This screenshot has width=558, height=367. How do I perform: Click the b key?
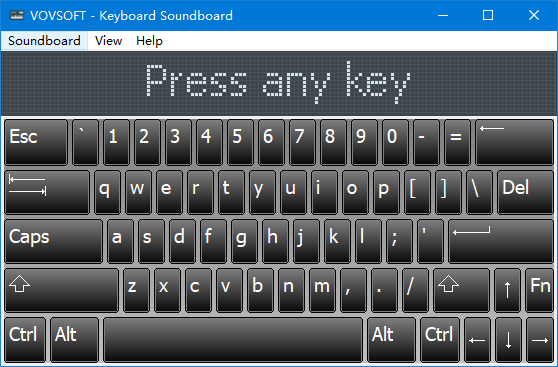click(260, 290)
